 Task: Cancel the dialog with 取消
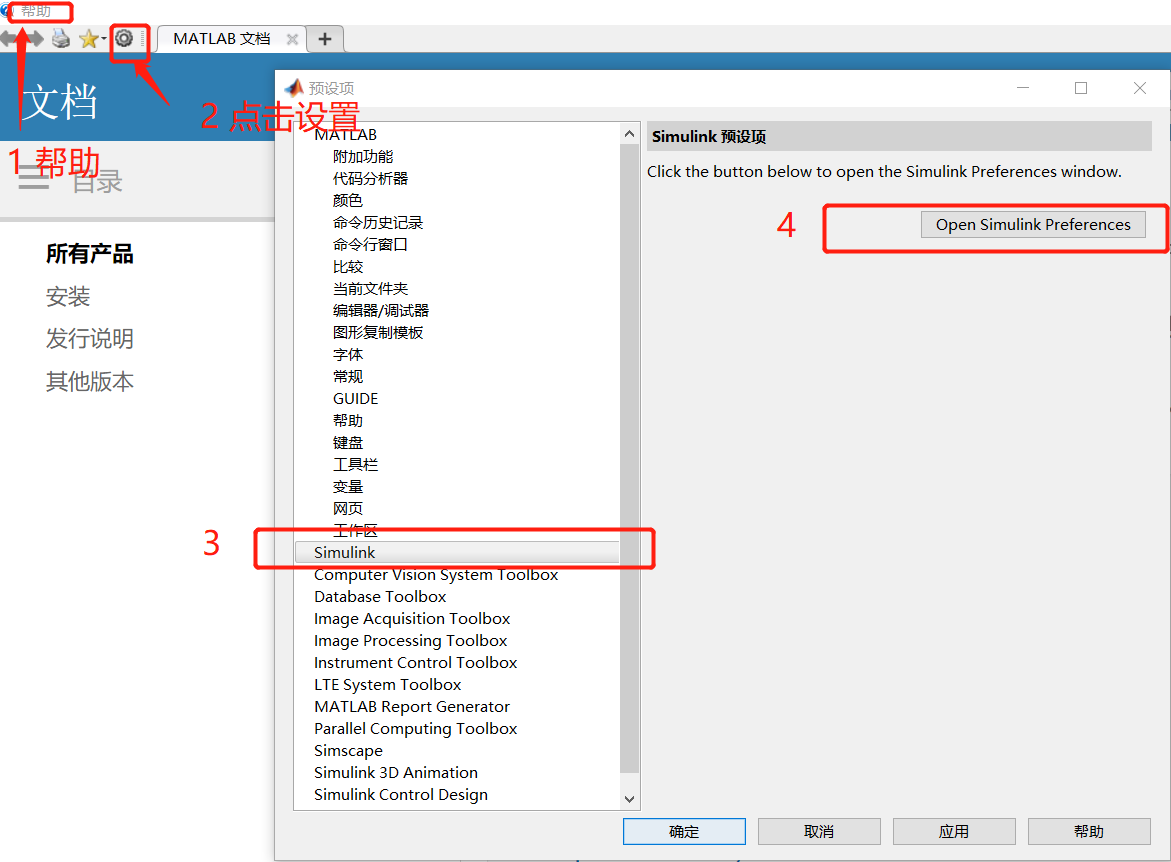tap(819, 831)
